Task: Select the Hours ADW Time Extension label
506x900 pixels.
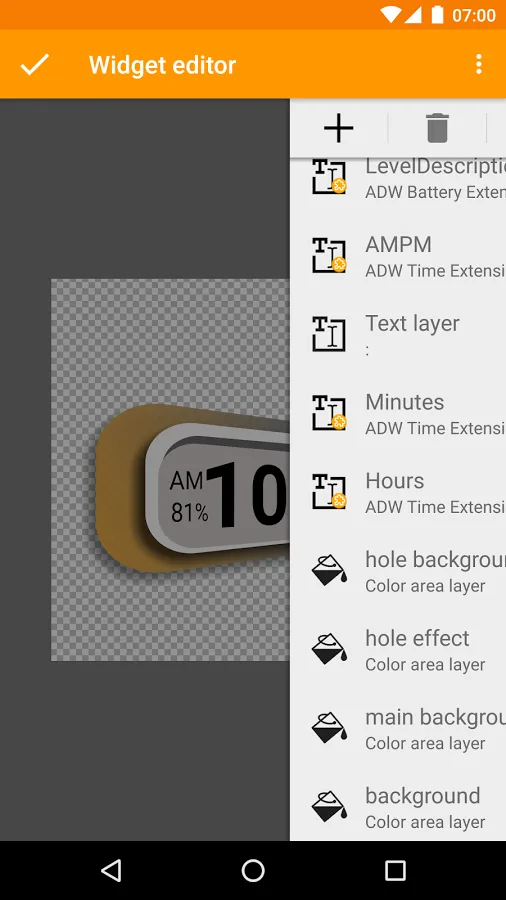Action: (x=435, y=507)
